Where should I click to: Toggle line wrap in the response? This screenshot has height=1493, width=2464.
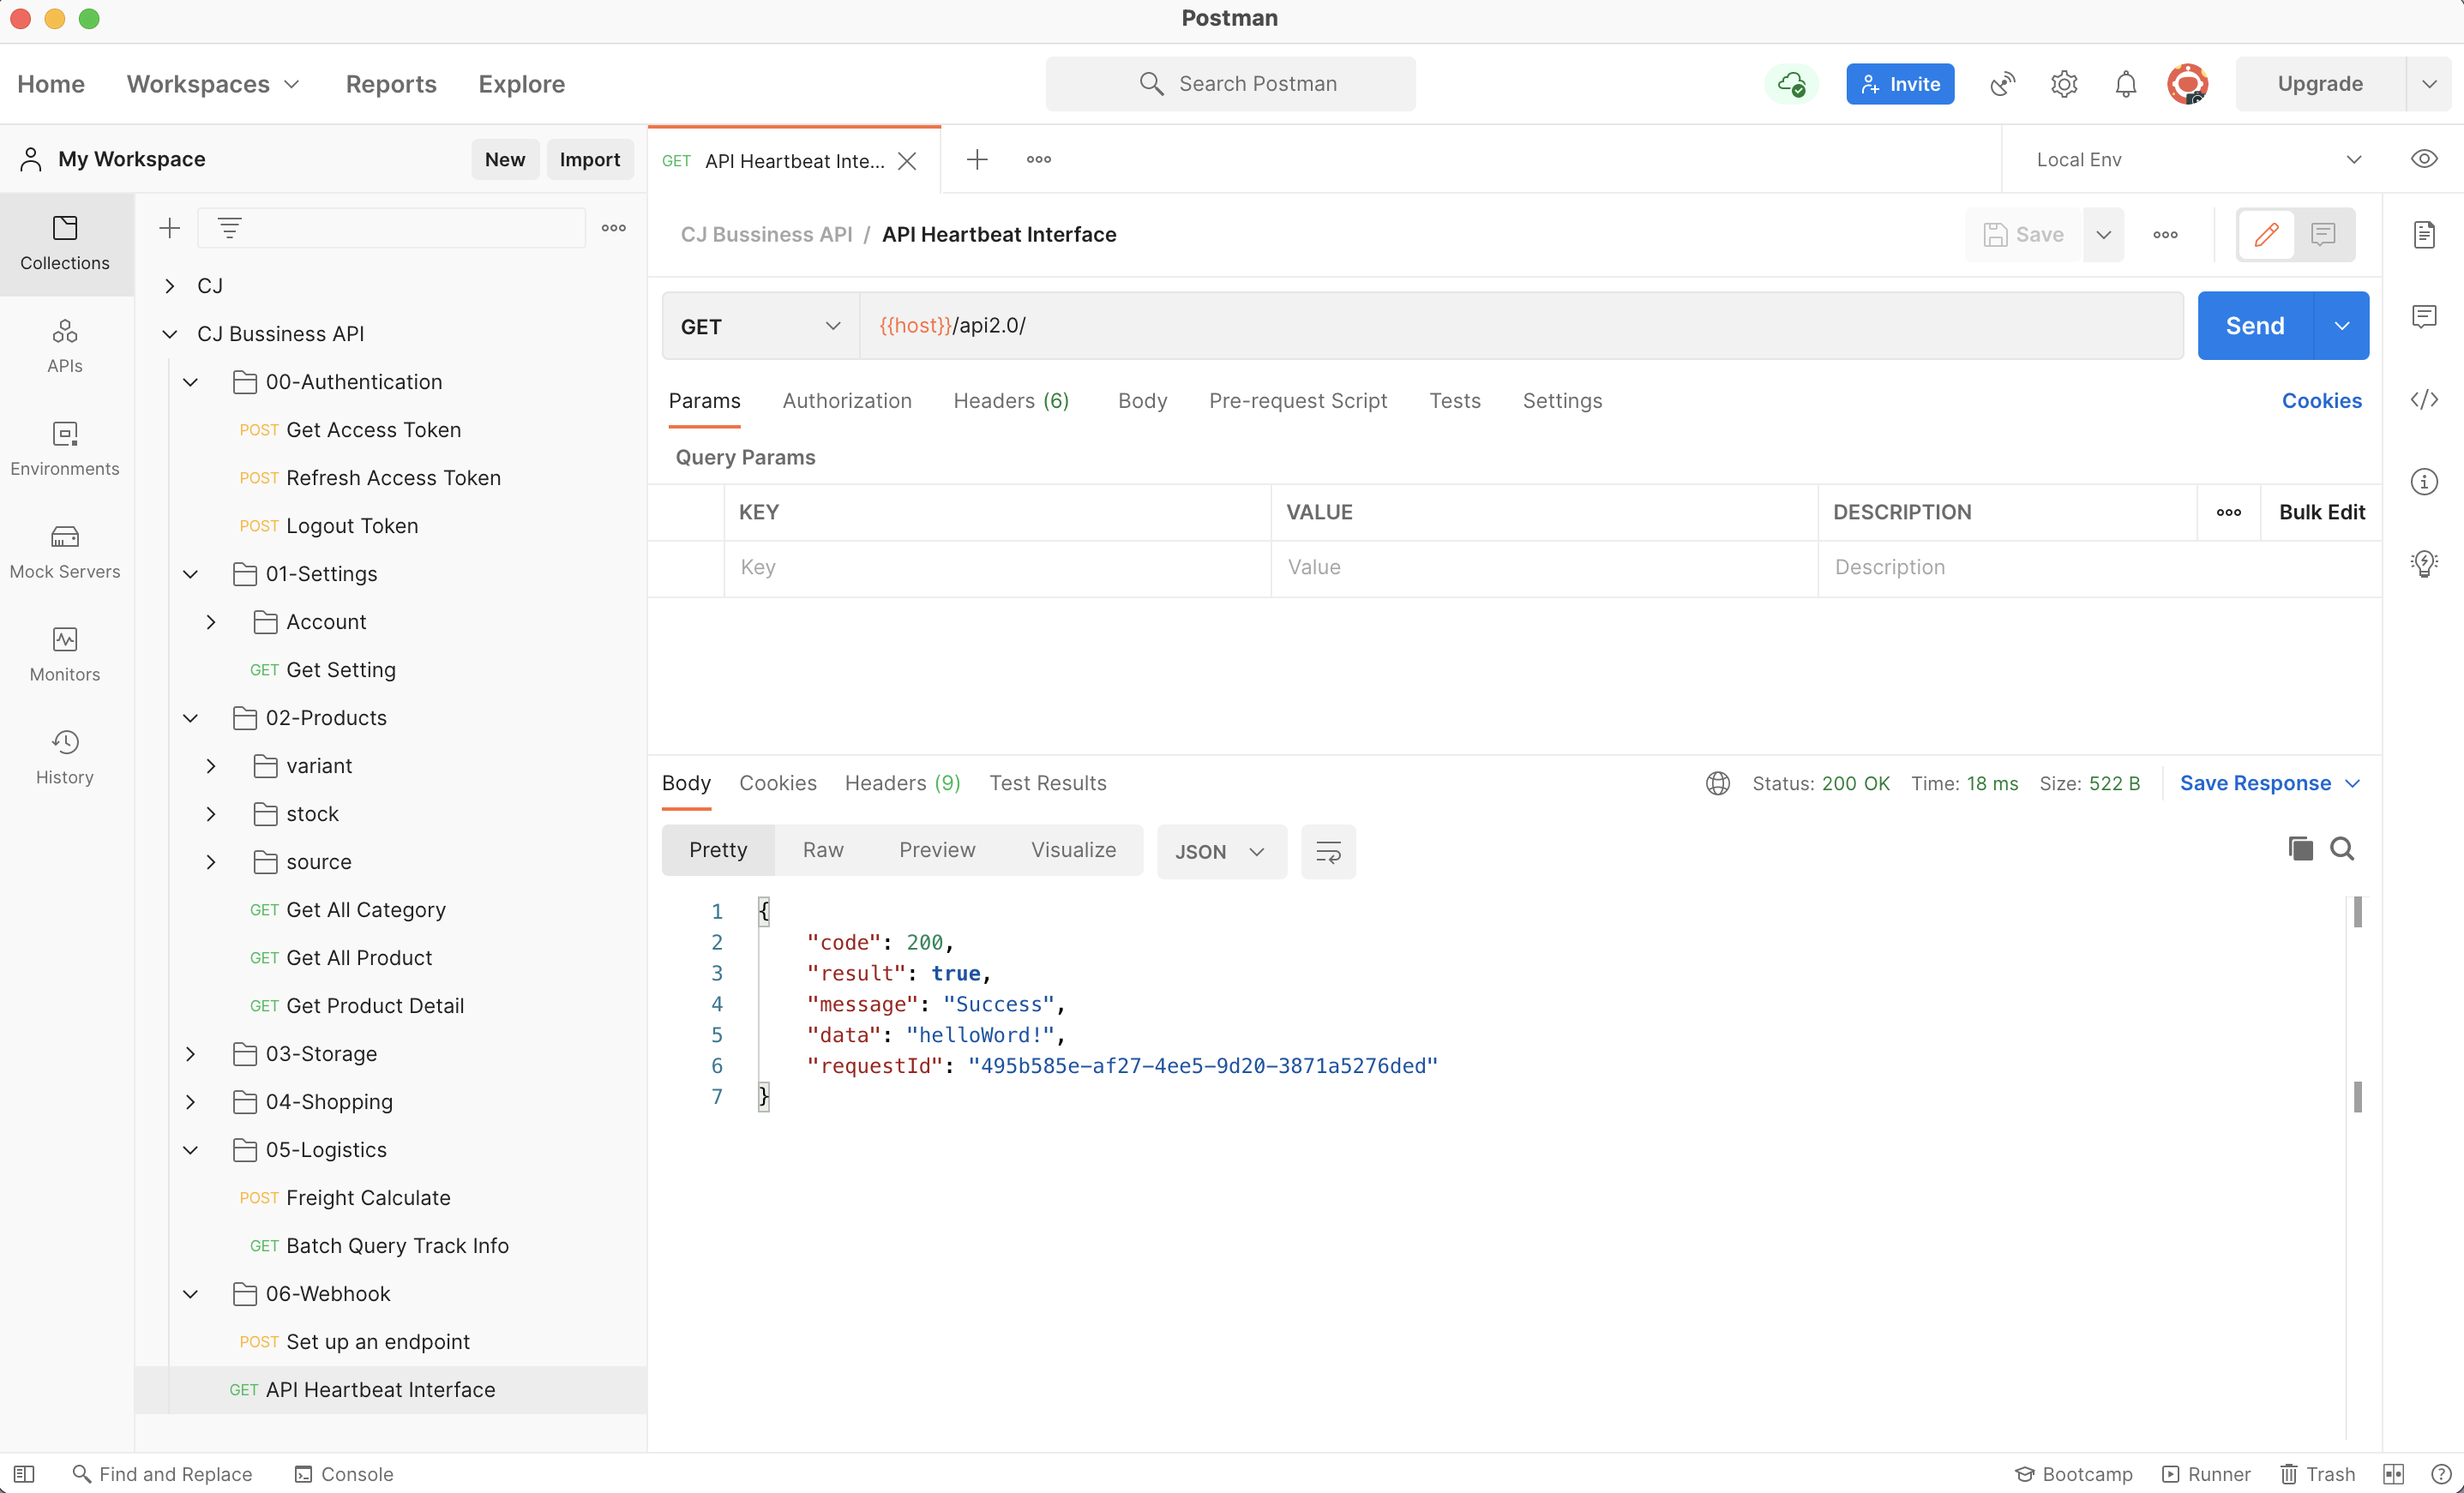(1328, 852)
